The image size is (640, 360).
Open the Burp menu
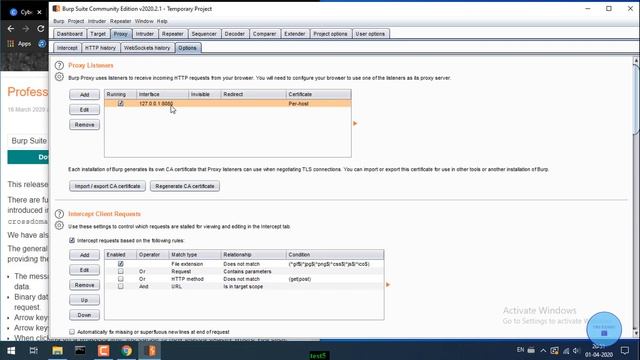tap(59, 21)
